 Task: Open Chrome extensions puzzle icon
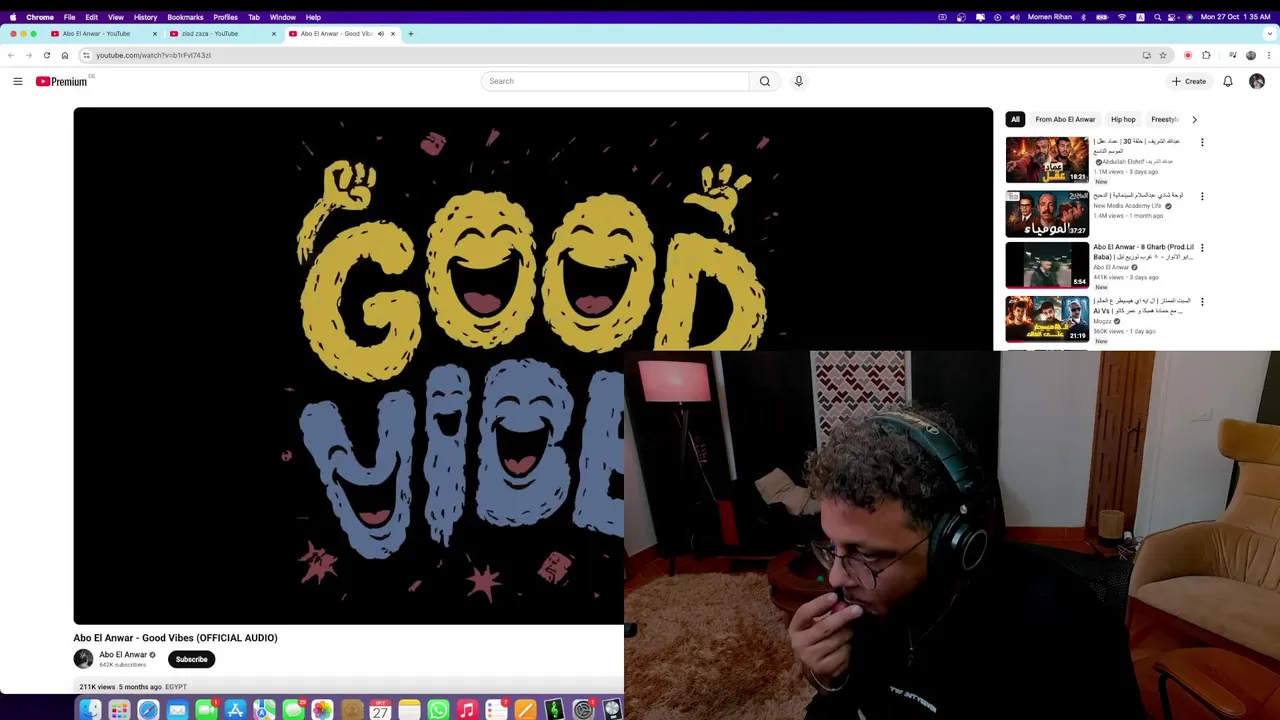[1206, 55]
